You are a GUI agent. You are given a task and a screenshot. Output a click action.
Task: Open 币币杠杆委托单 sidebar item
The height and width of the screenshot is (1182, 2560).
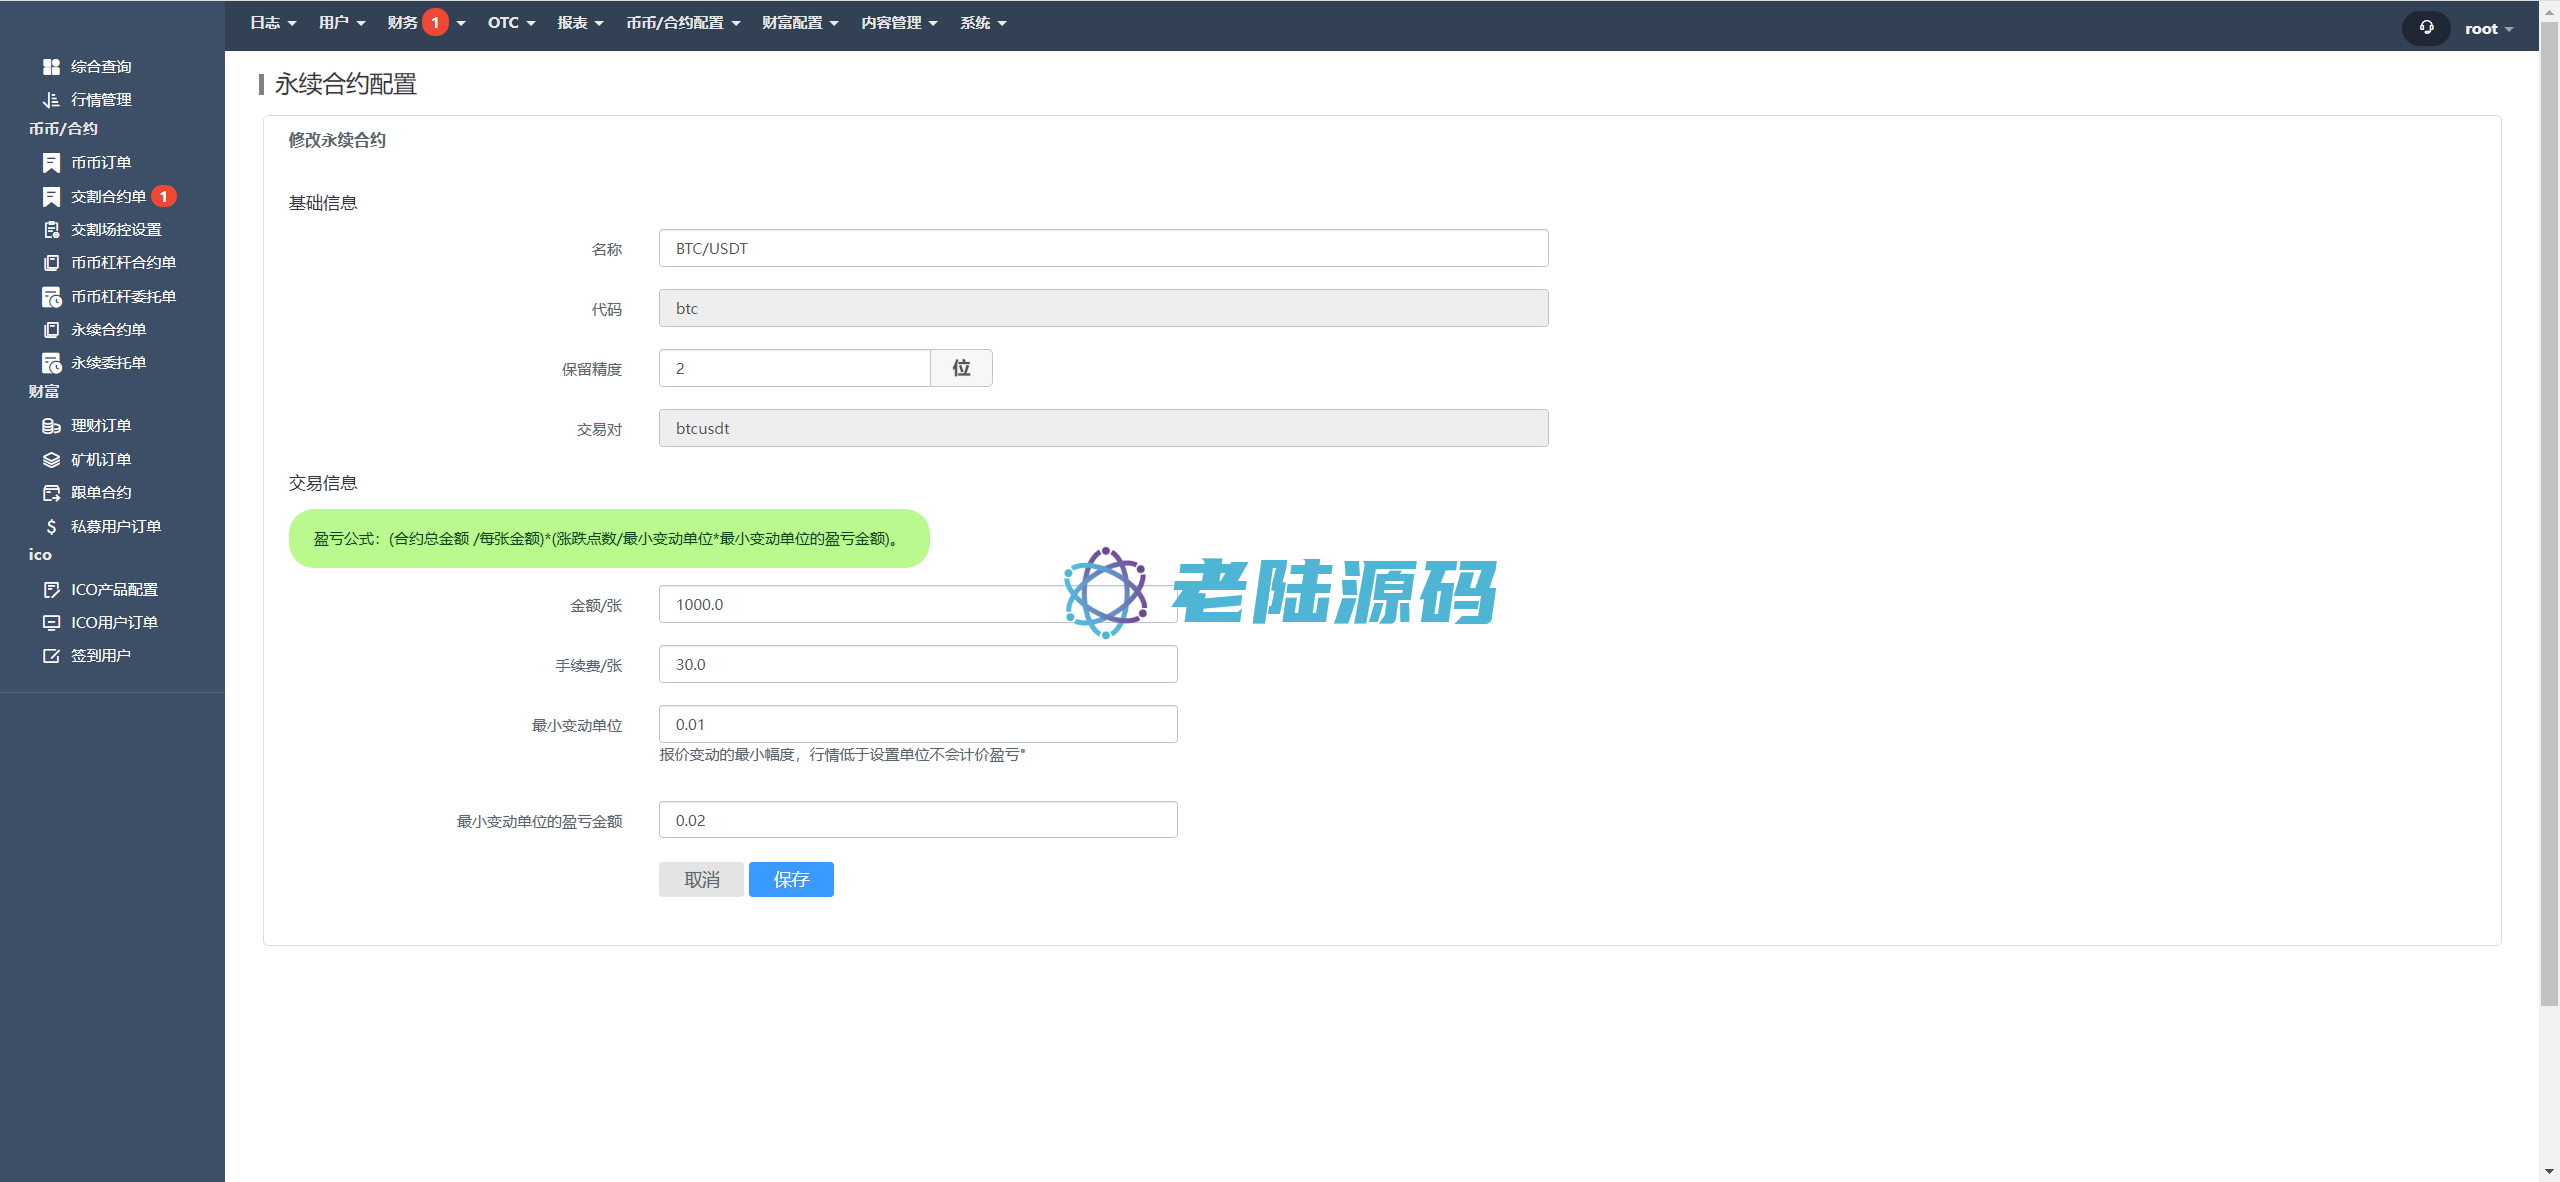click(123, 297)
